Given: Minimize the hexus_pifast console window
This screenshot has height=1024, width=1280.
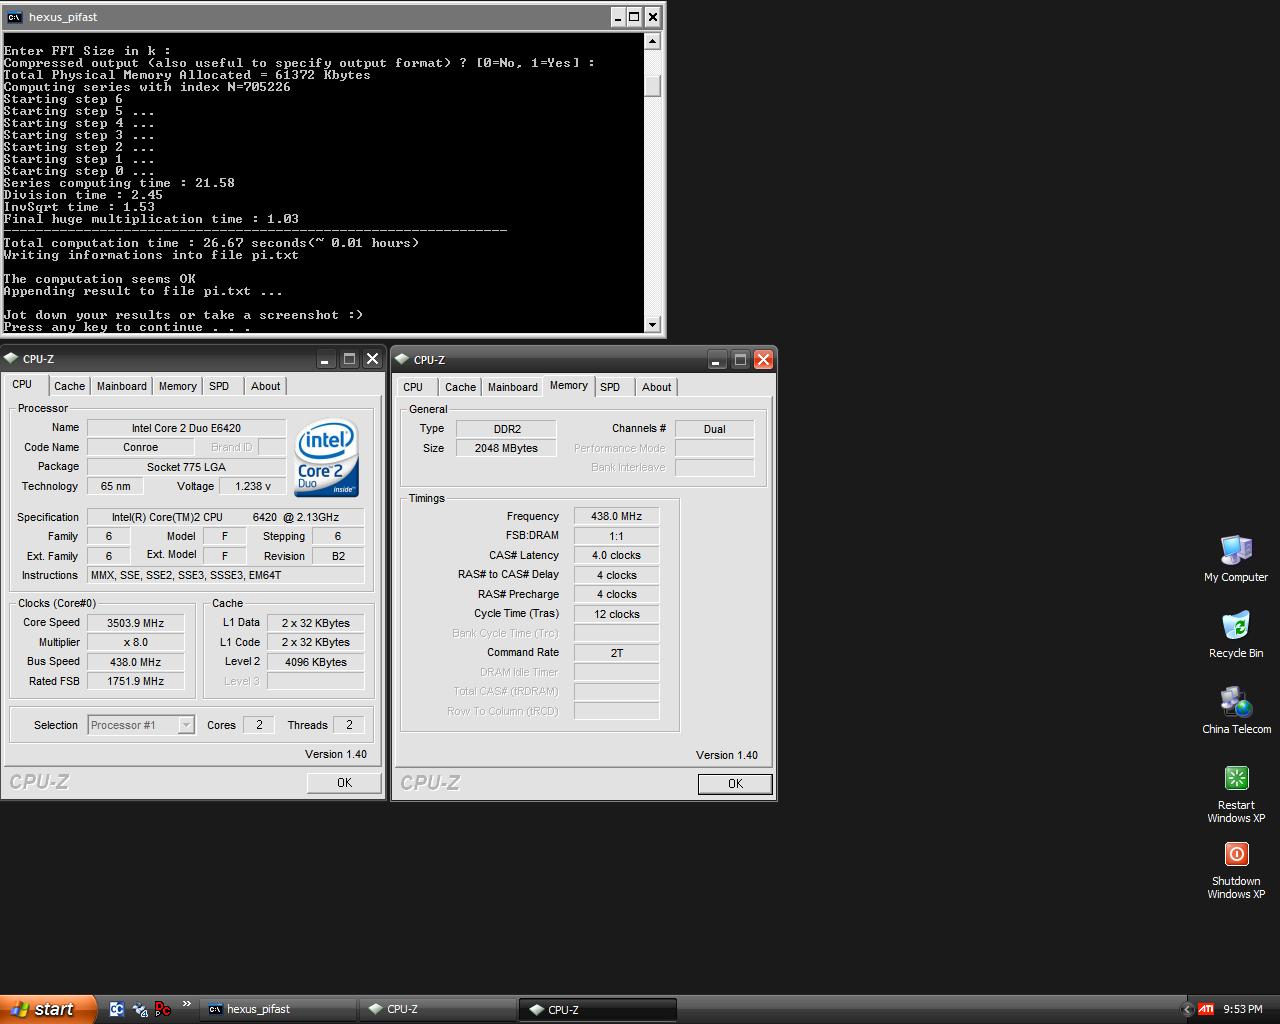Looking at the screenshot, I should 617,17.
